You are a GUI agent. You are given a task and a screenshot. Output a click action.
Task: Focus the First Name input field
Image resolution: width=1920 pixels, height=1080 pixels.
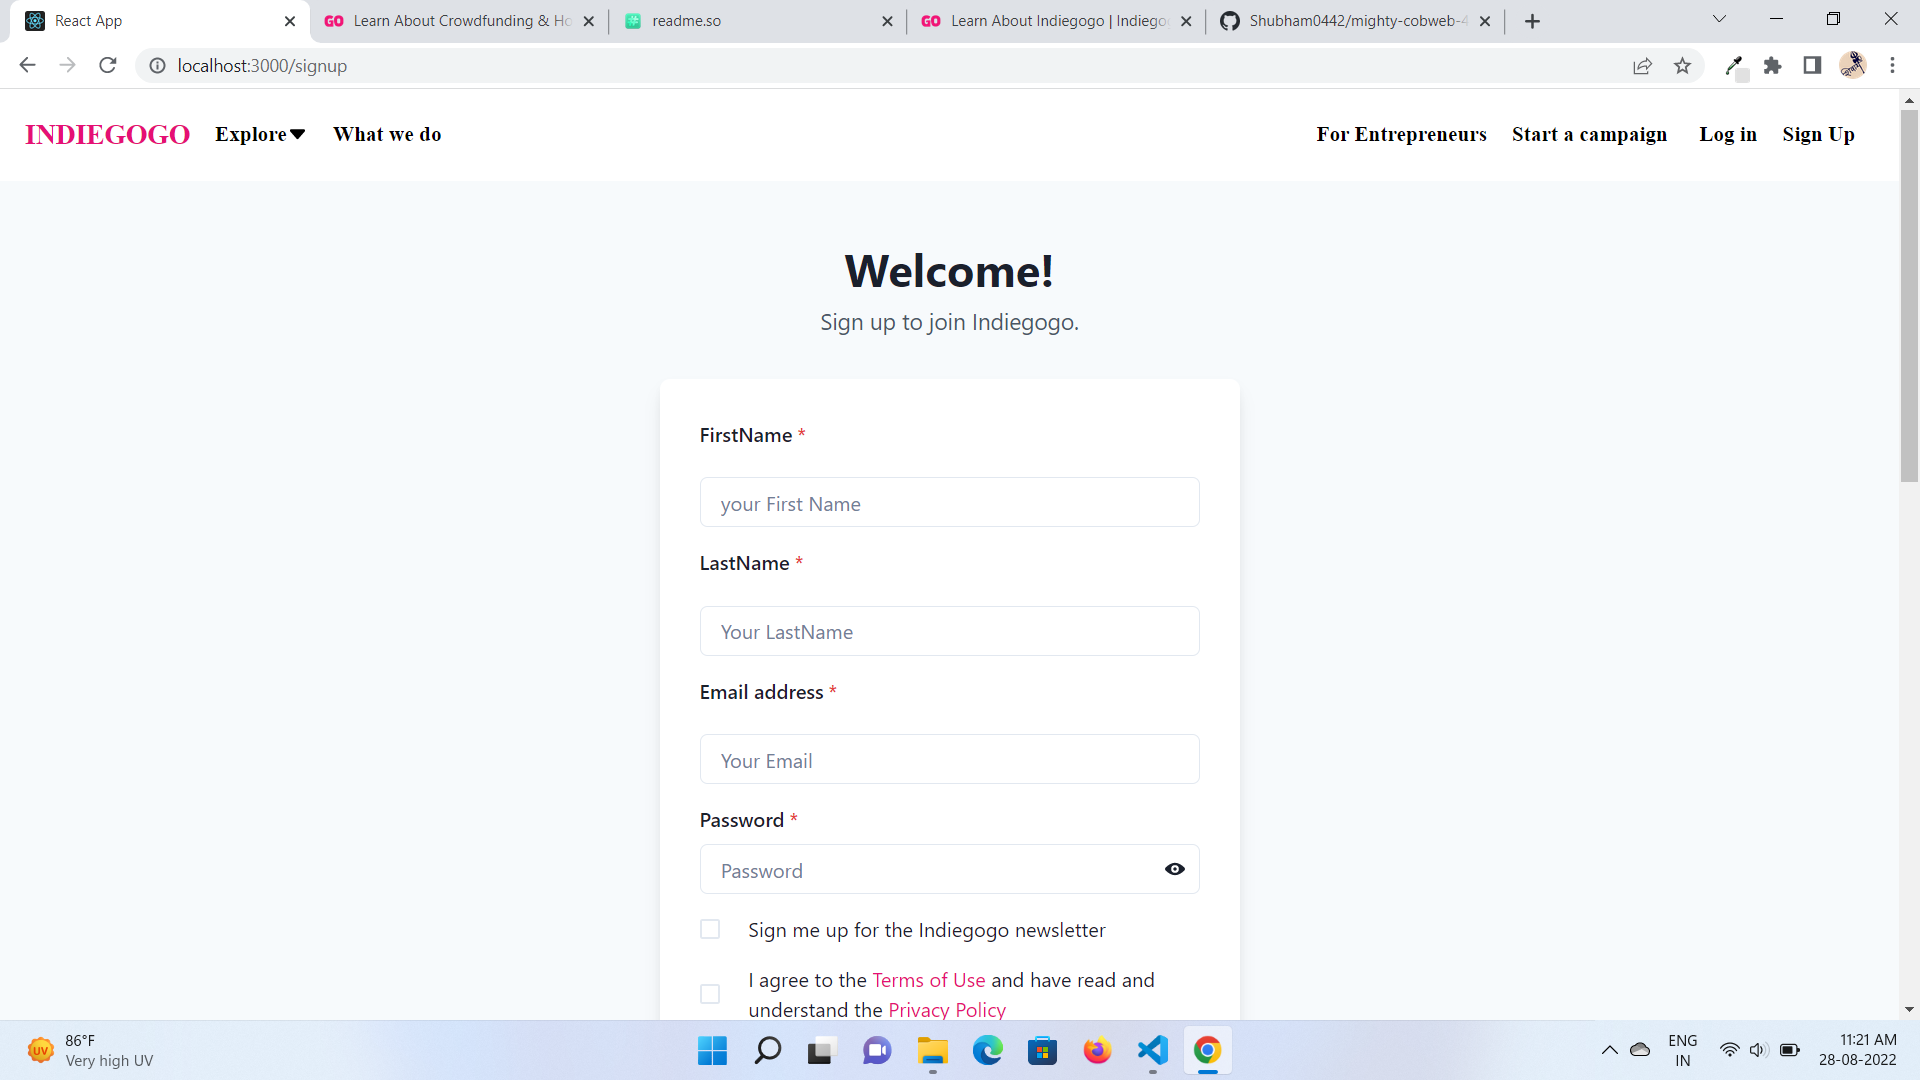click(x=949, y=502)
